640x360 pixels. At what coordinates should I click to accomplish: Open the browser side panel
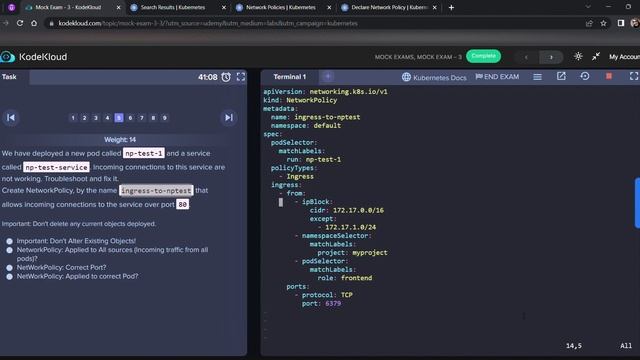pos(620,23)
